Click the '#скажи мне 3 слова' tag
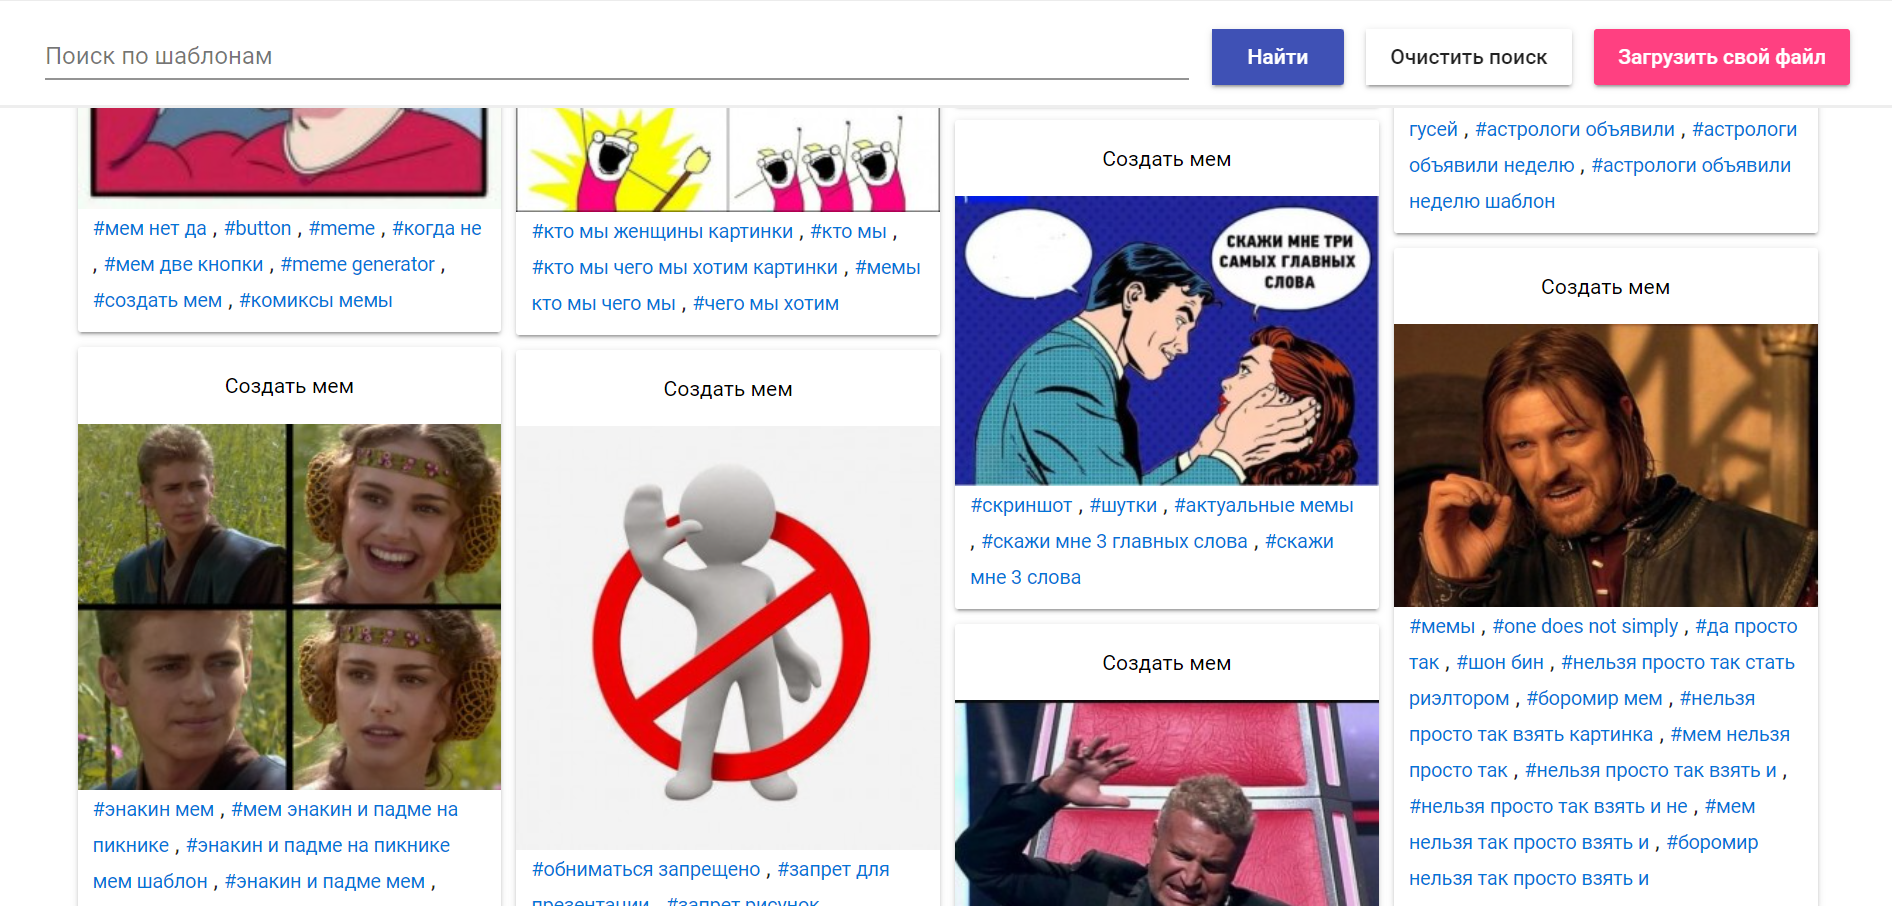Image resolution: width=1892 pixels, height=906 pixels. coord(1152,559)
